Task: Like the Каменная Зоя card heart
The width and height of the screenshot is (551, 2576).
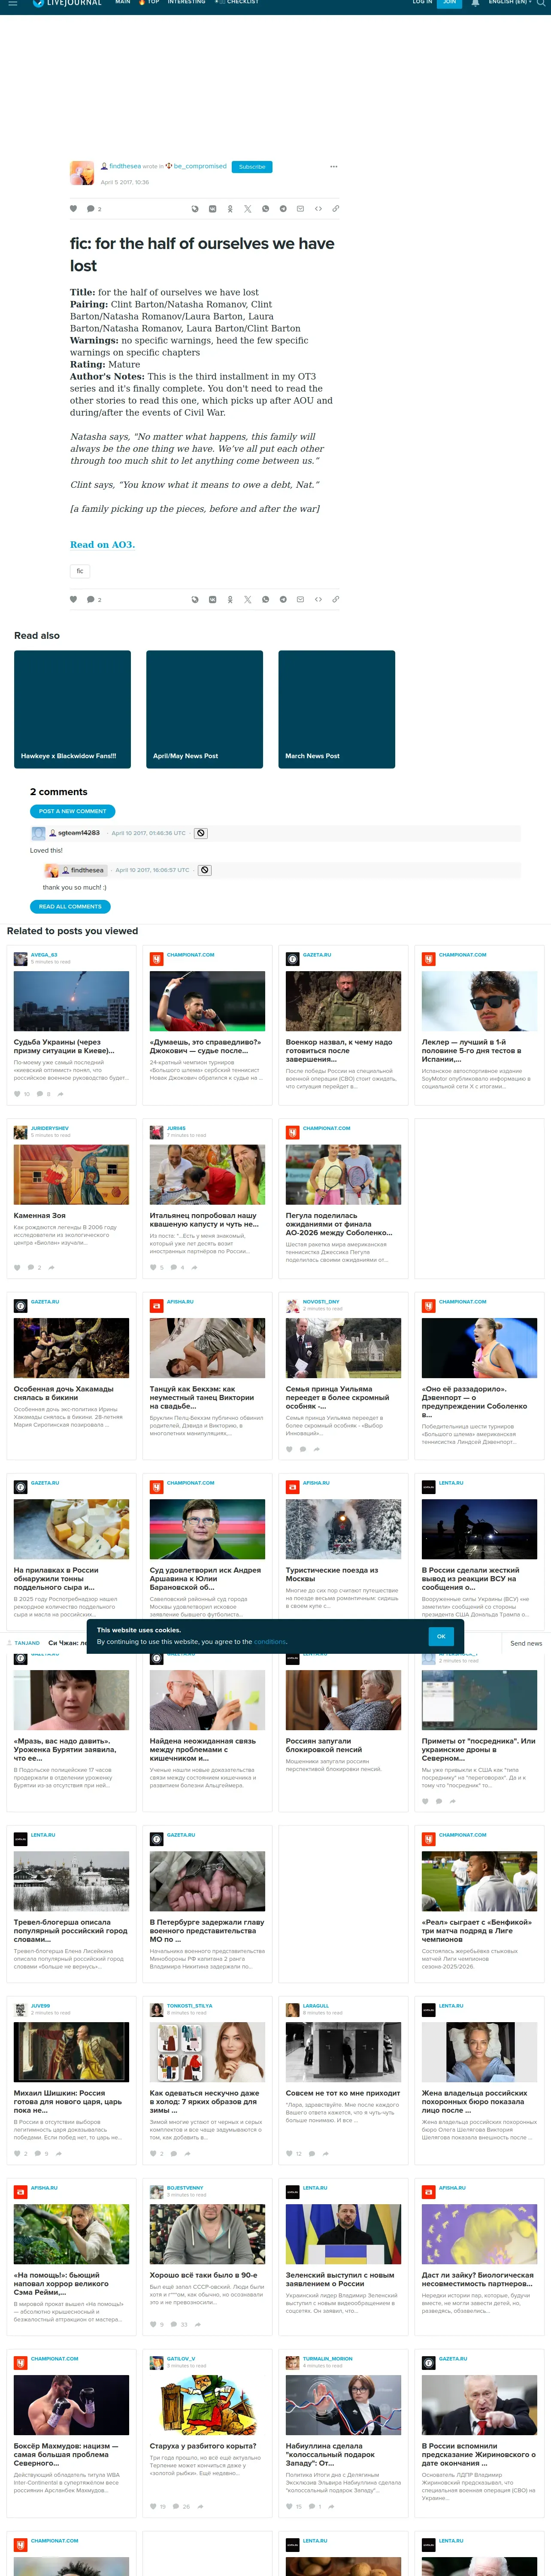Action: click(x=17, y=1267)
